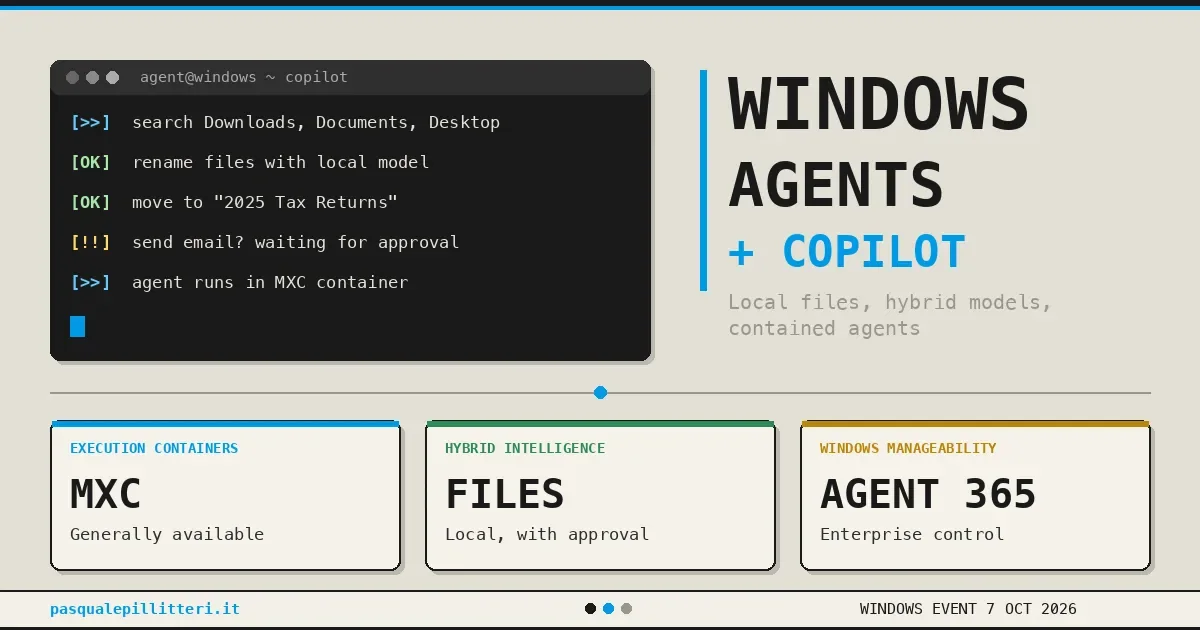
Task: Click 'Generally available' text in MXC card
Action: (167, 534)
